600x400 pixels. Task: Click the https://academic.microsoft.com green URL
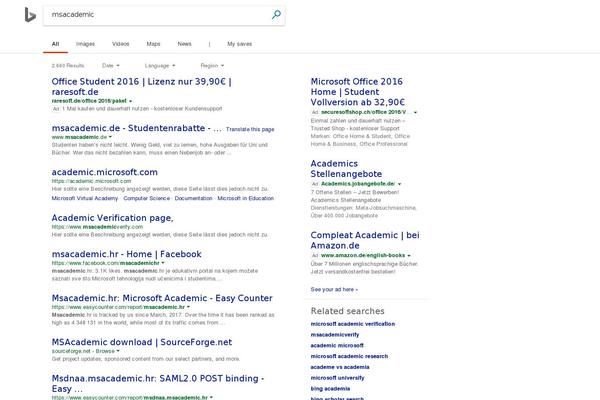[x=91, y=181]
